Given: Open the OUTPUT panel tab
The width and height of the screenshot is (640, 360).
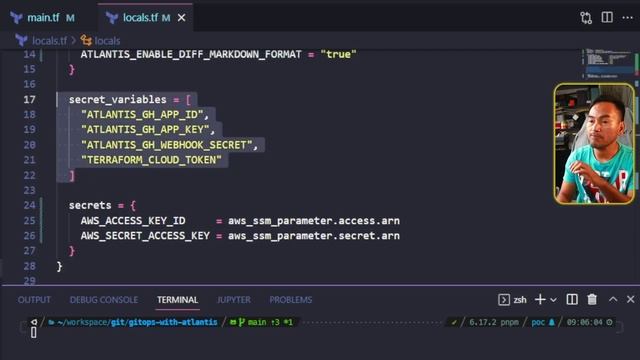Looking at the screenshot, I should pos(34,300).
